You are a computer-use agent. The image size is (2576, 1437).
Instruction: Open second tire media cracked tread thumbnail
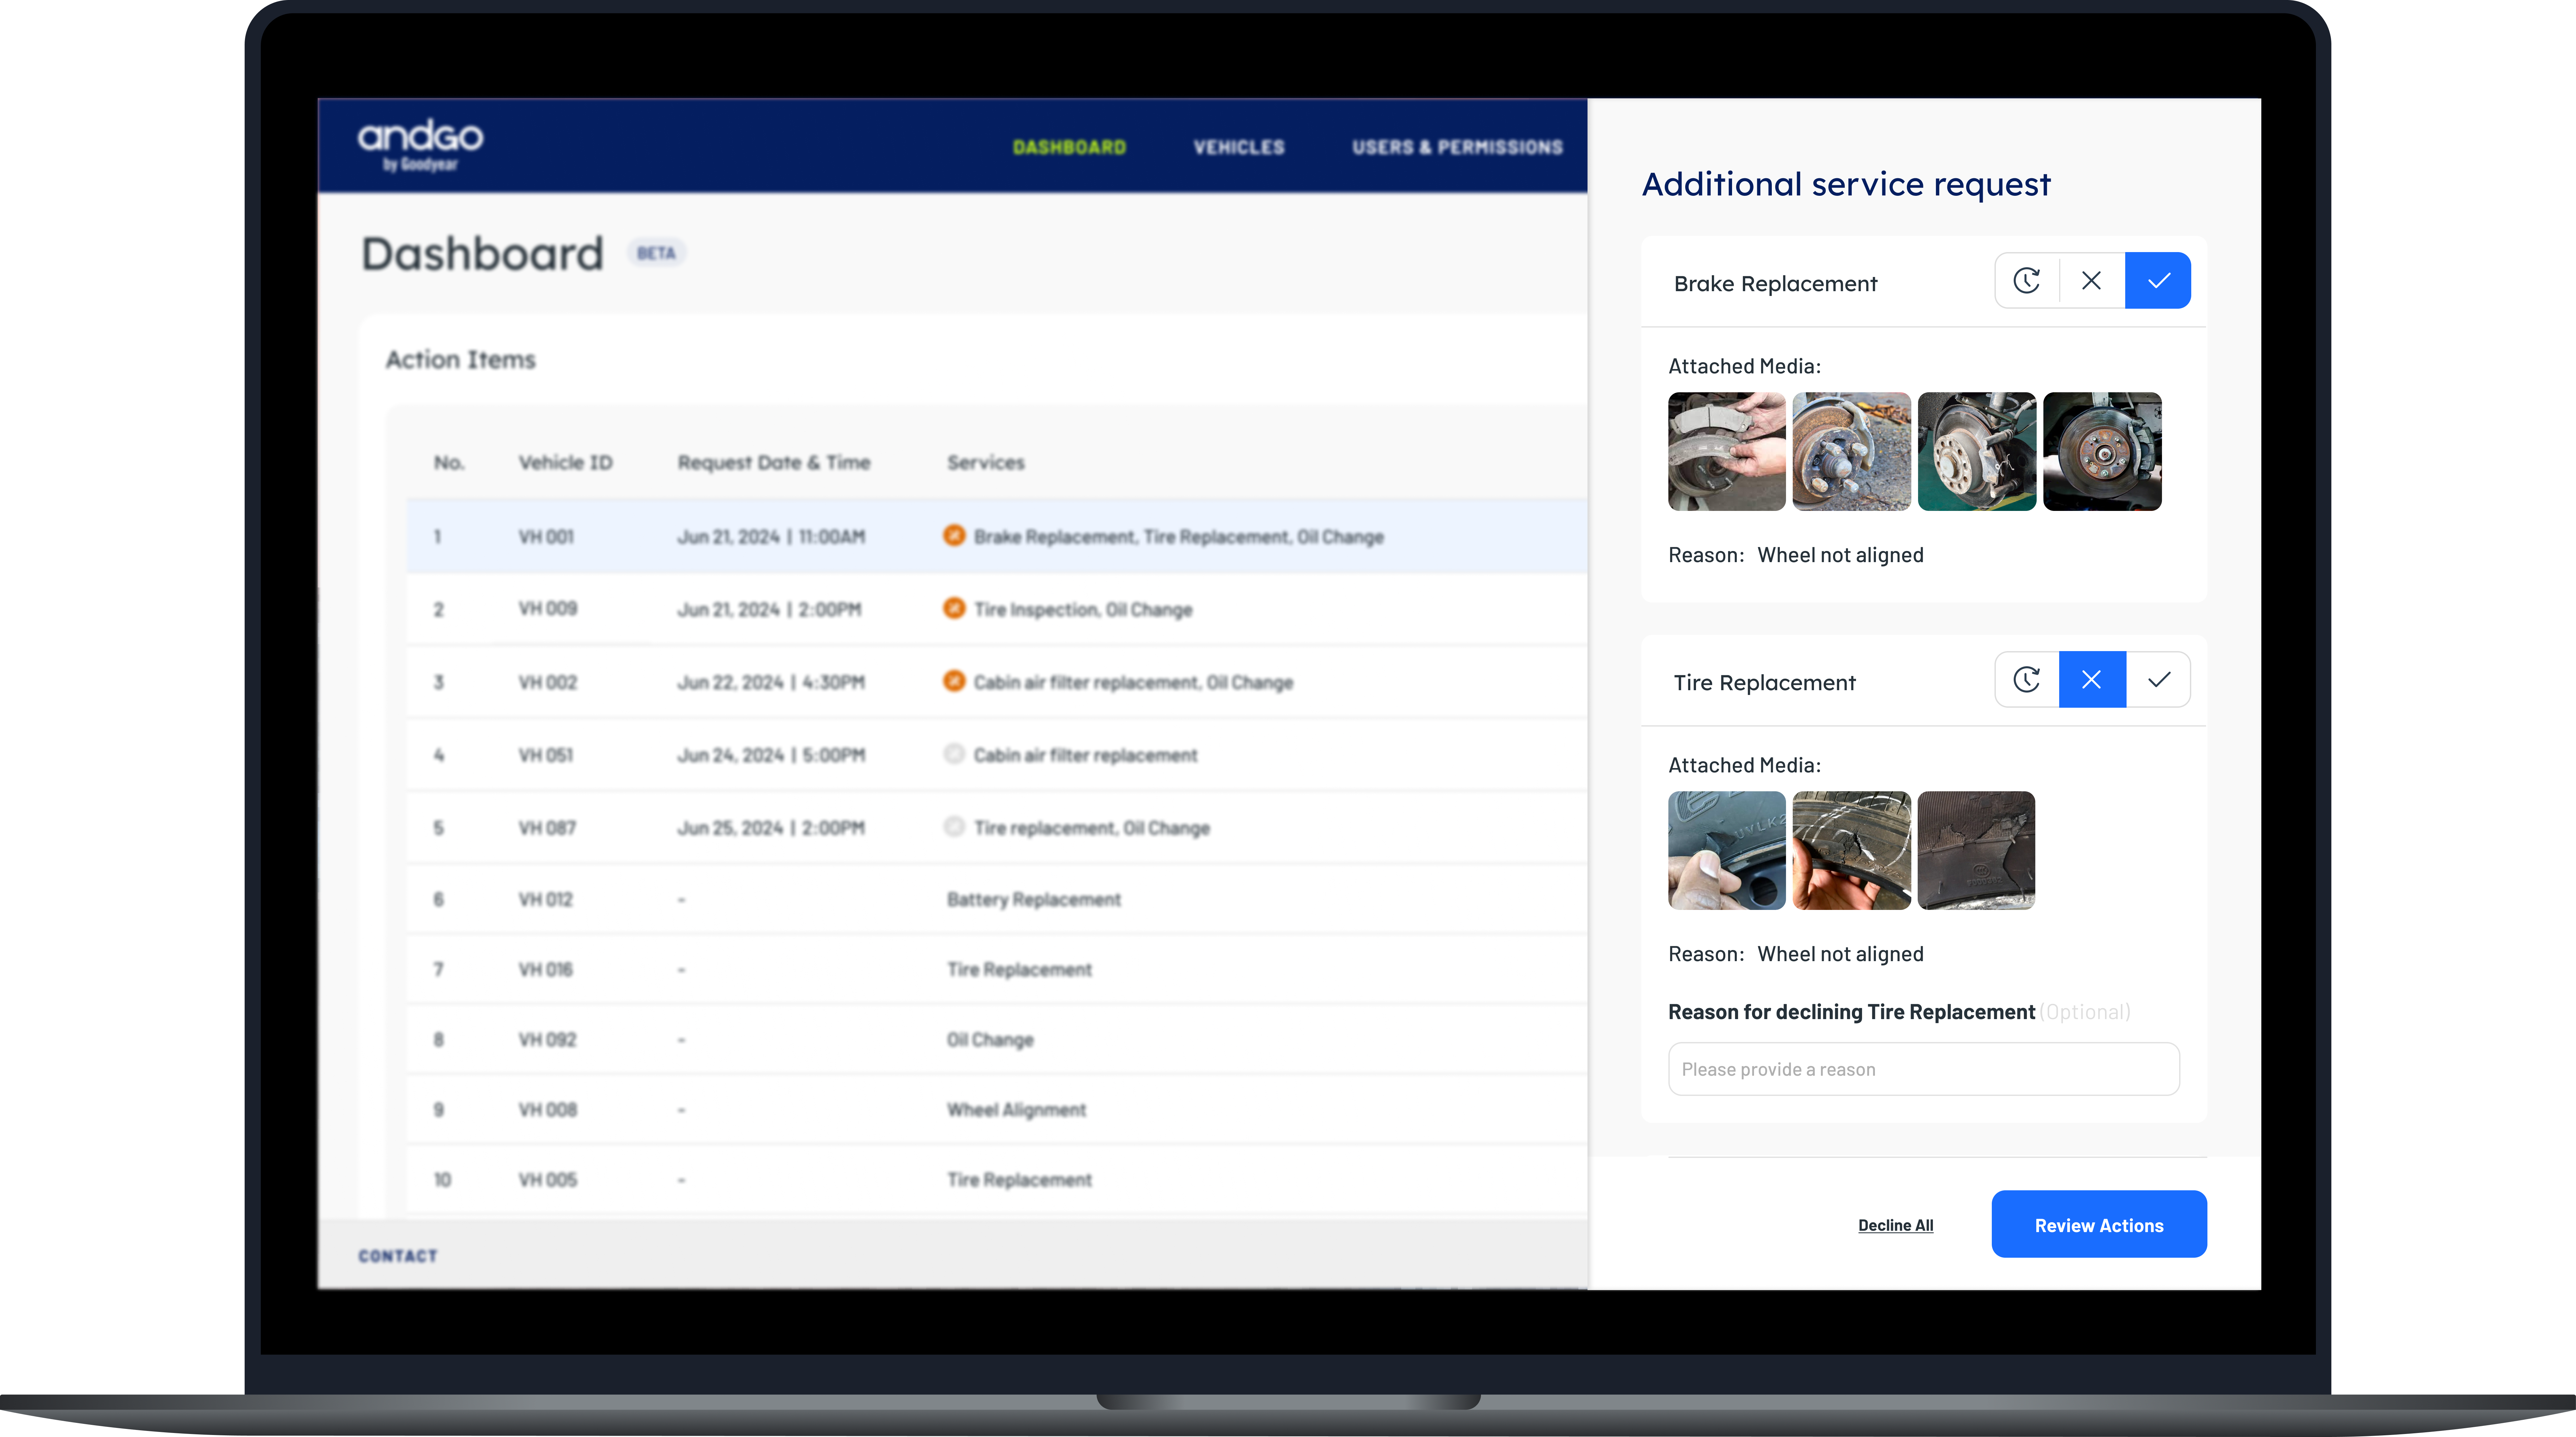click(1852, 851)
